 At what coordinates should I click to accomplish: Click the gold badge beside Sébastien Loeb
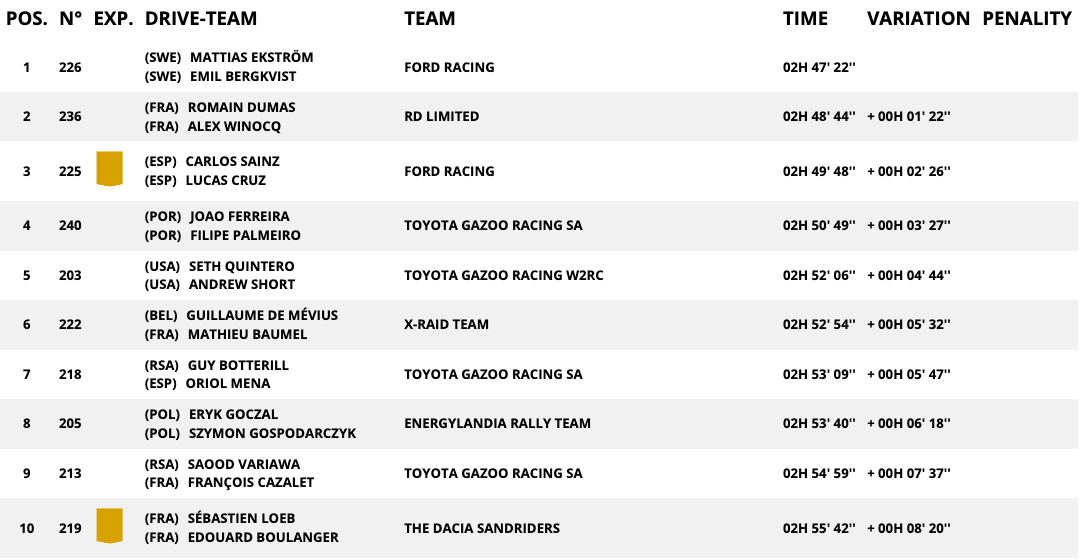(x=109, y=526)
